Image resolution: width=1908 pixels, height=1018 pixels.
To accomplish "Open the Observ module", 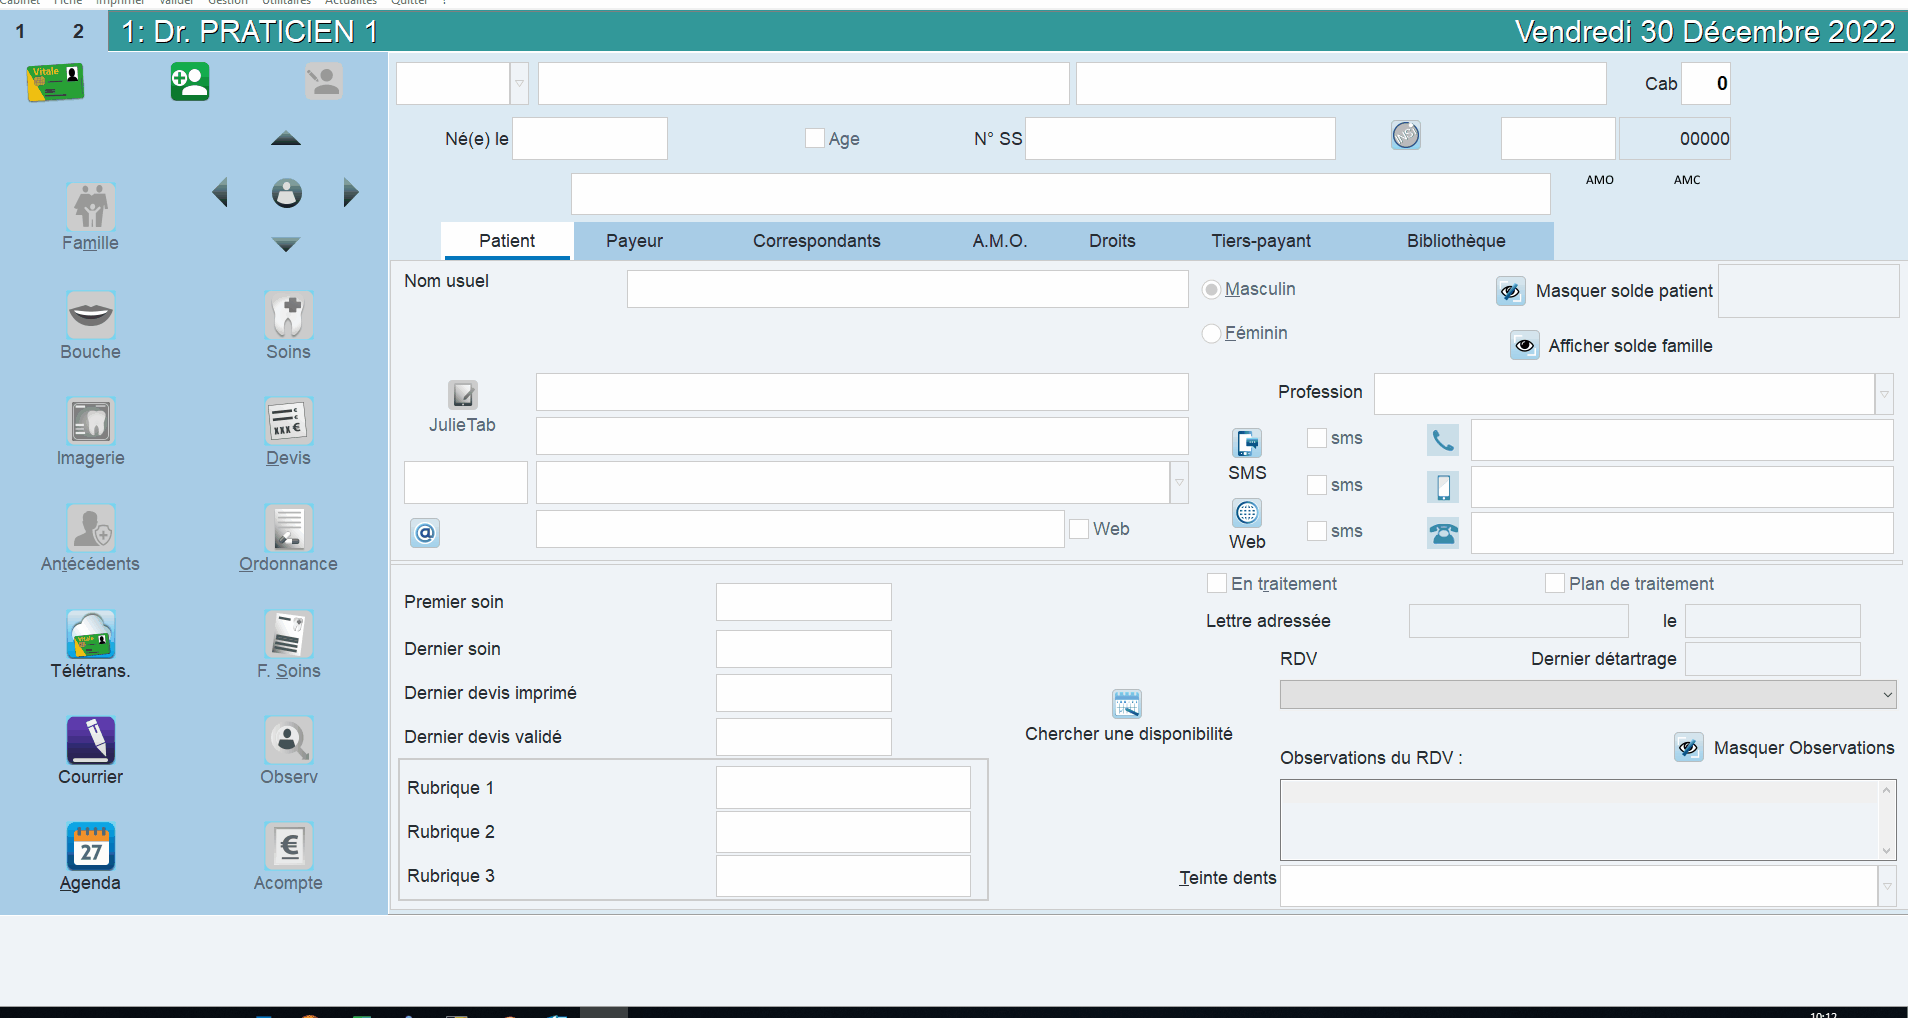I will (289, 740).
